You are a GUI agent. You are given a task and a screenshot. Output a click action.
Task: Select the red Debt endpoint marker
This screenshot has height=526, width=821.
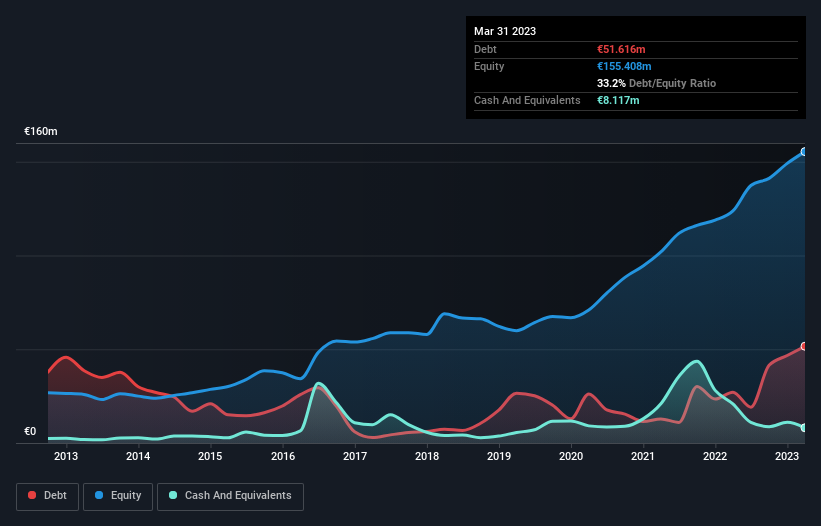pyautogui.click(x=804, y=346)
